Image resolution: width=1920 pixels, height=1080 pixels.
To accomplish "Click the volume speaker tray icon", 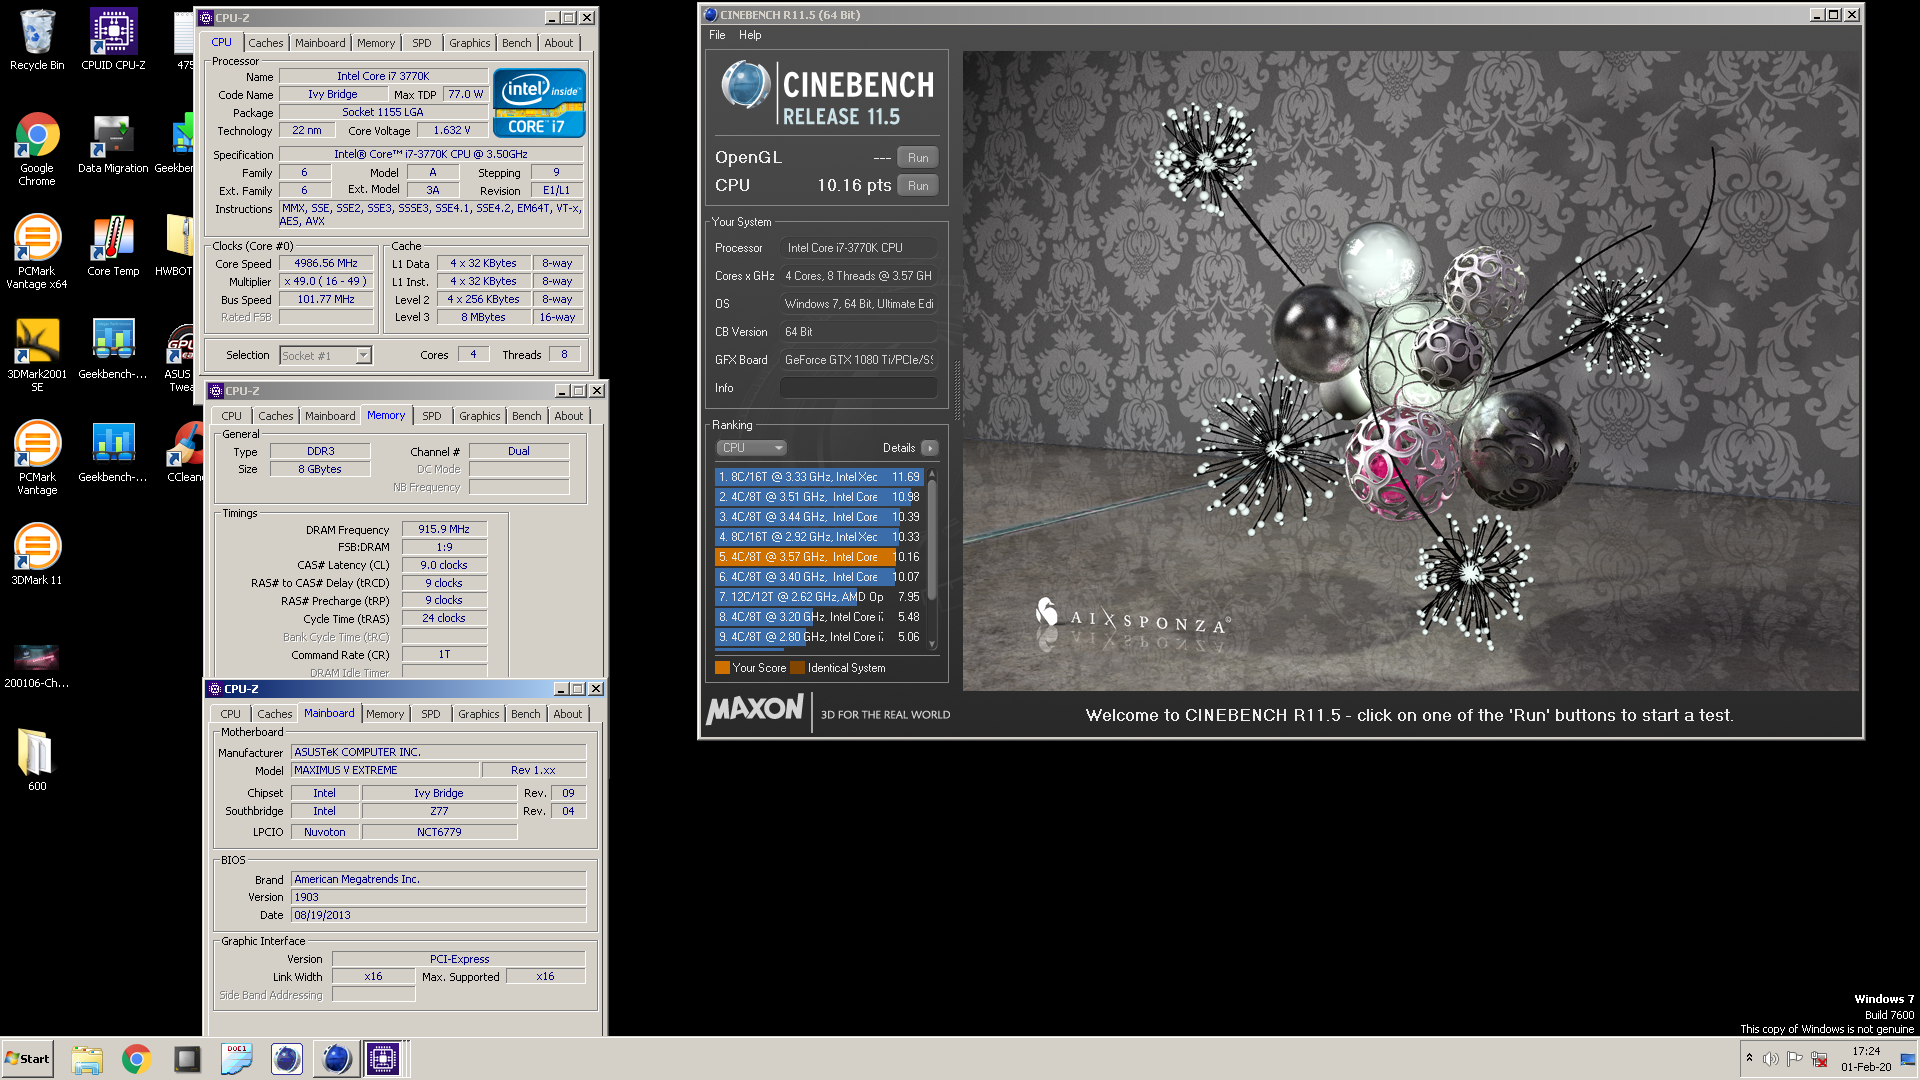I will coord(1771,1059).
